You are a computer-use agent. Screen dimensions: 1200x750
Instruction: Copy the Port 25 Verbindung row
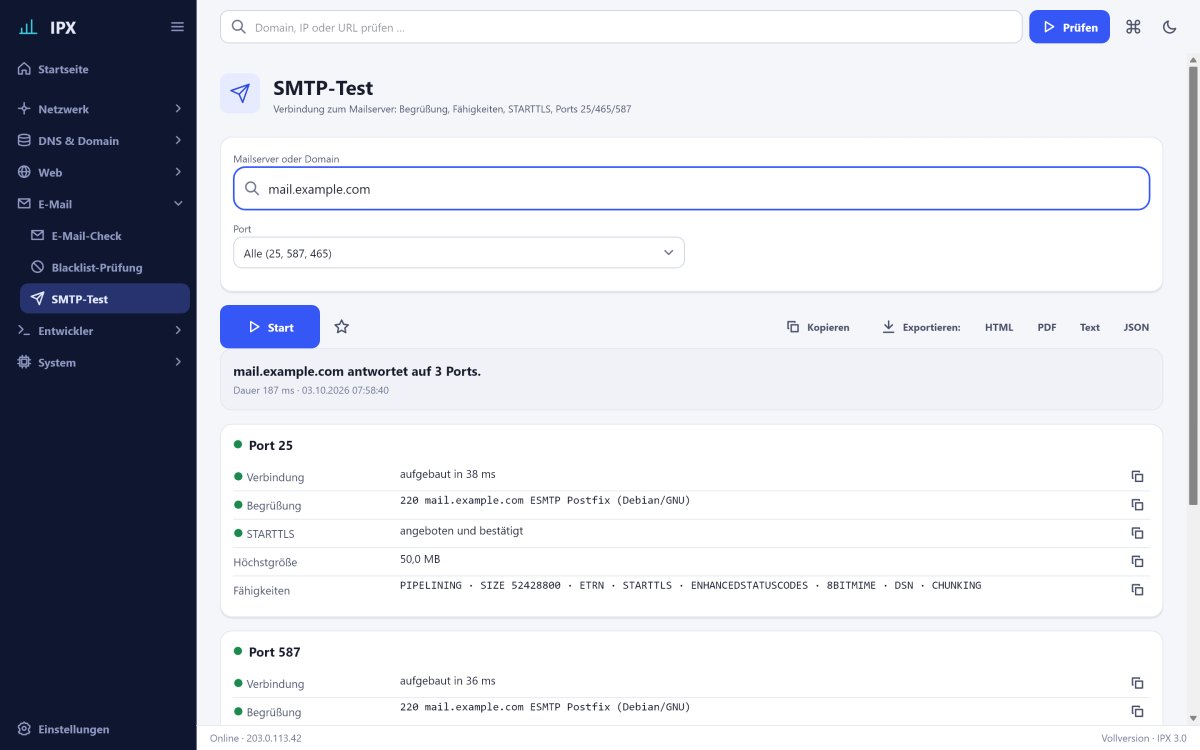(1137, 477)
